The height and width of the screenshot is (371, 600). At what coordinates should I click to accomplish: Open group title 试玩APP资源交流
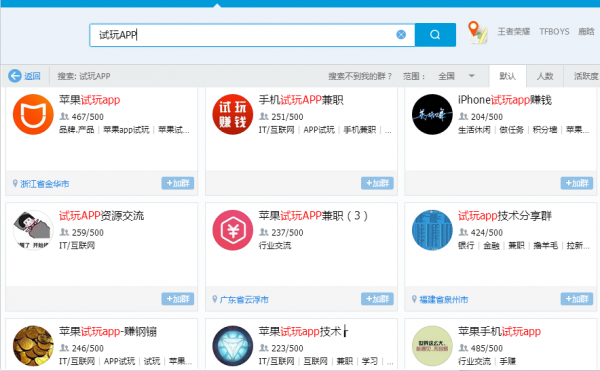(101, 216)
